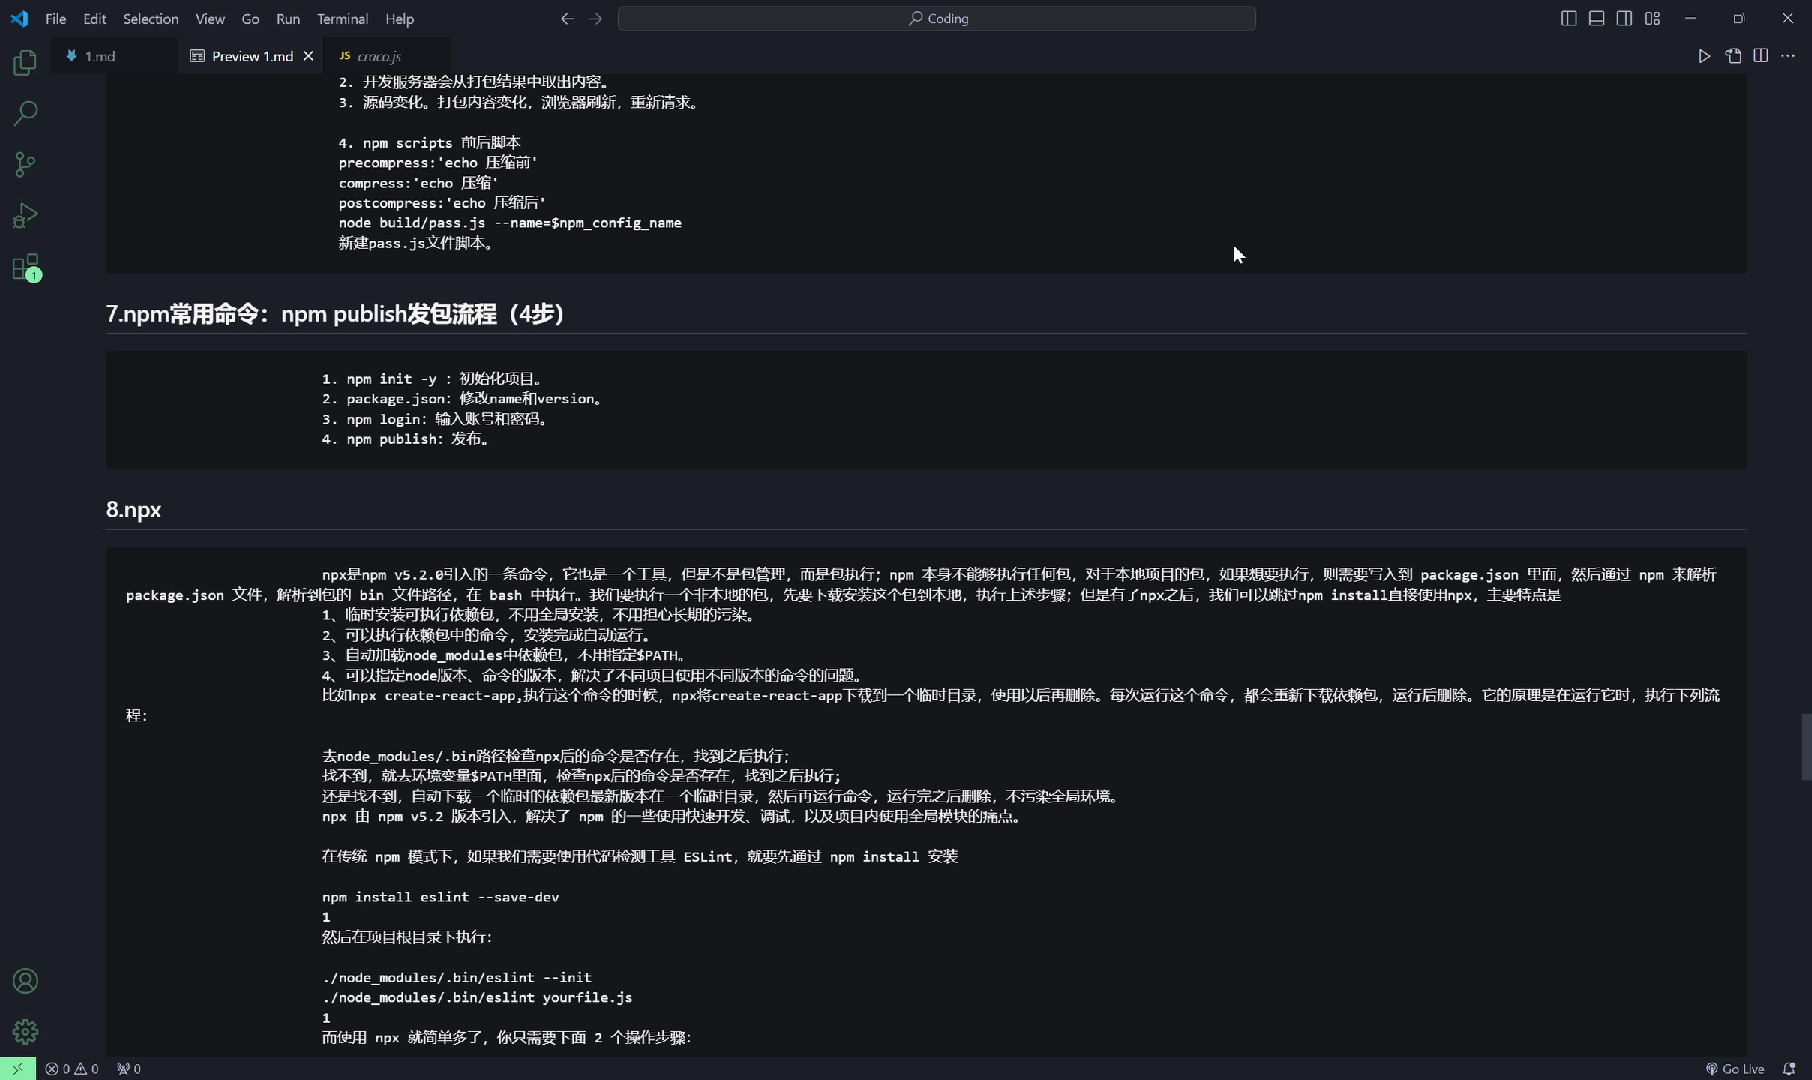1812x1080 pixels.
Task: Click the remote window indicator
Action: coord(17,1069)
